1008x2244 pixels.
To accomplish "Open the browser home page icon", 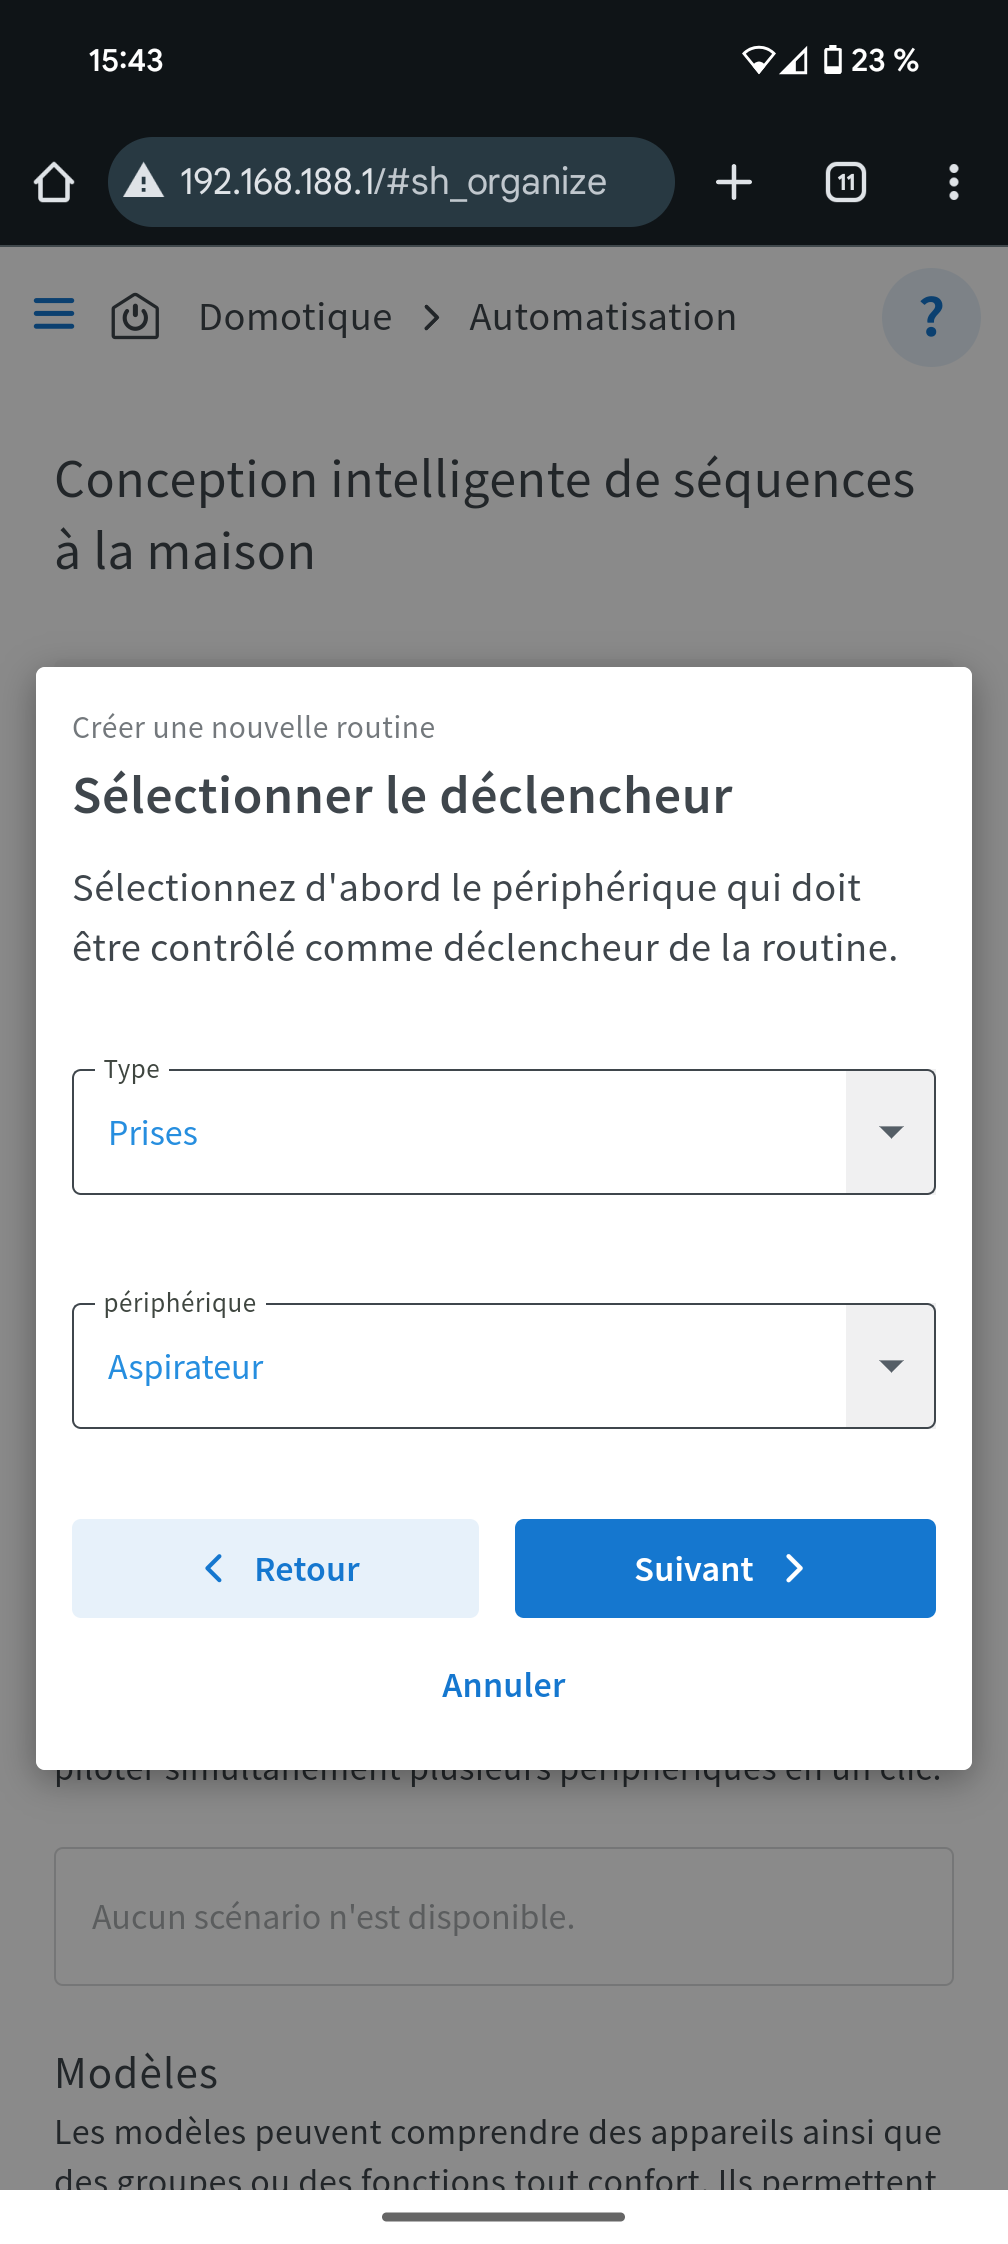I will (x=54, y=182).
